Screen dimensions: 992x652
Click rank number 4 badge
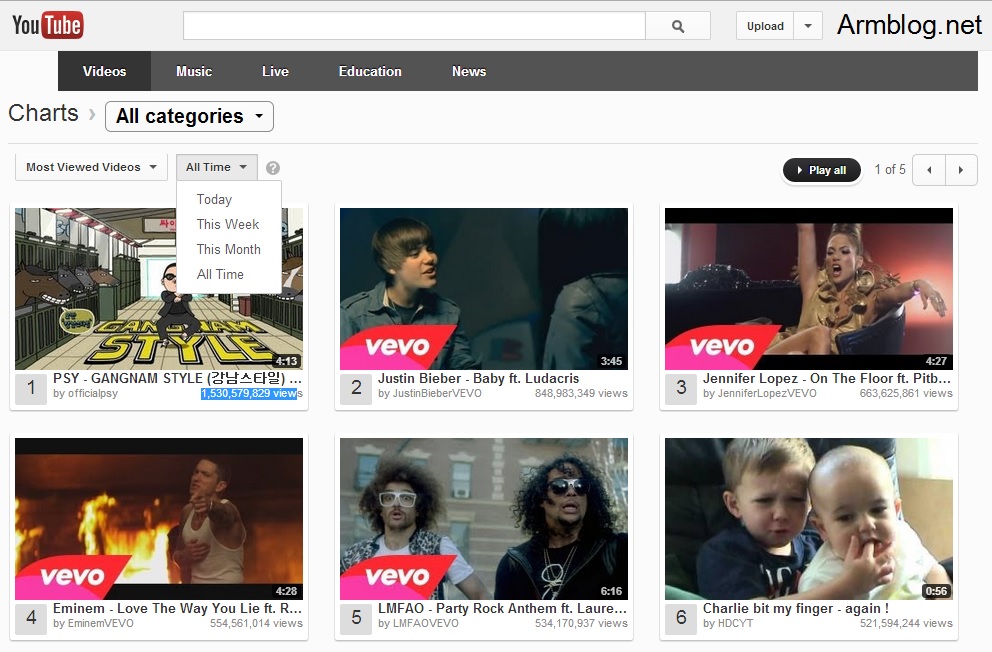pos(32,618)
